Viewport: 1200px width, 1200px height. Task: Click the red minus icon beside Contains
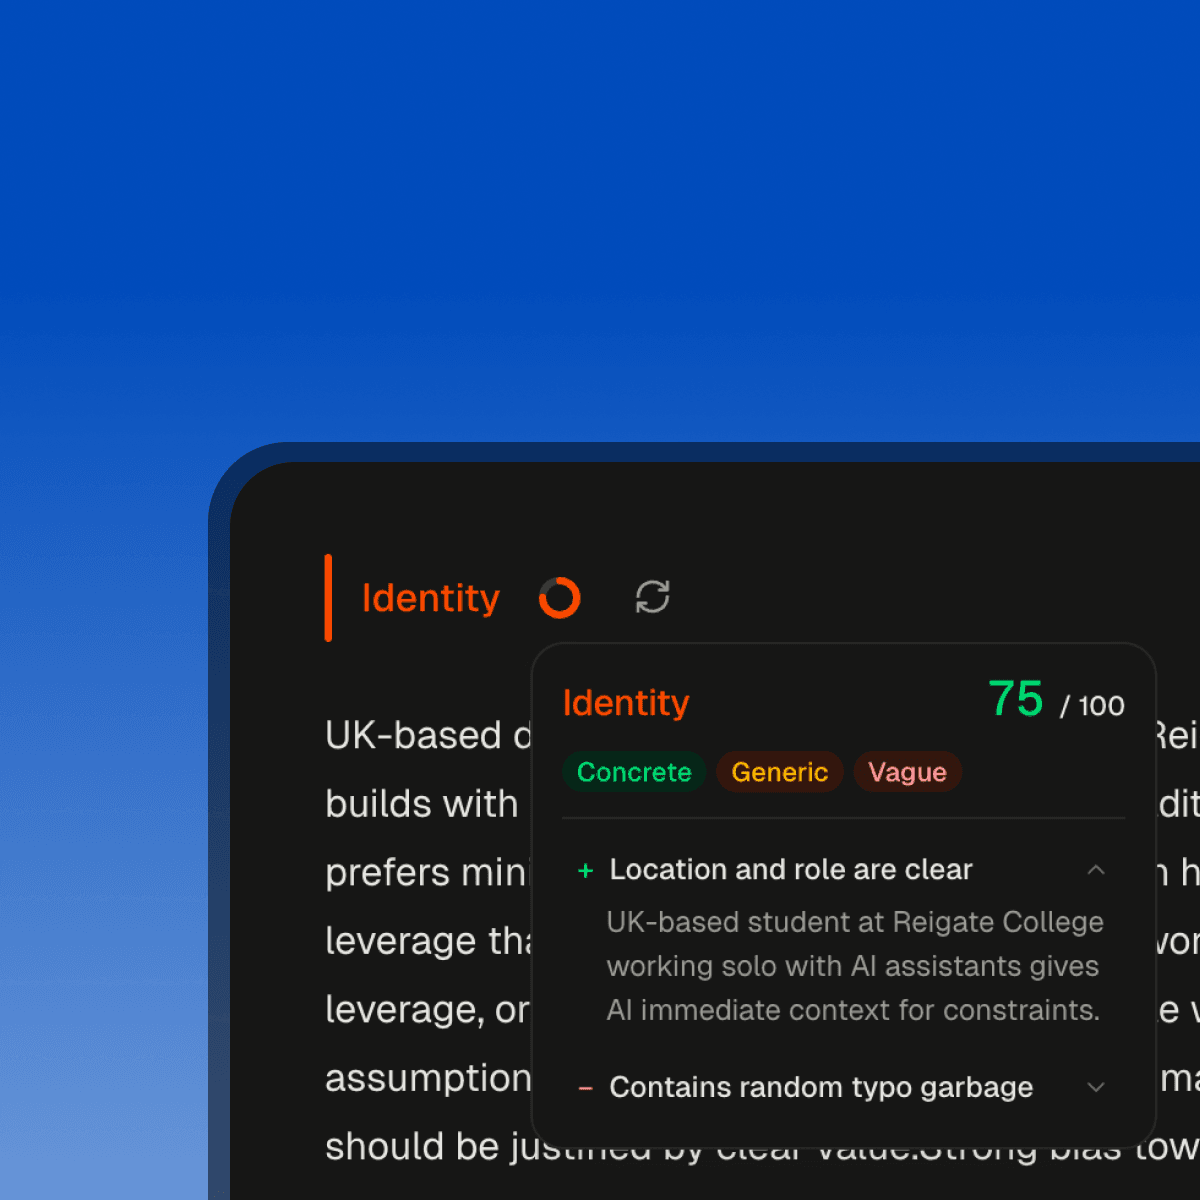click(586, 1088)
